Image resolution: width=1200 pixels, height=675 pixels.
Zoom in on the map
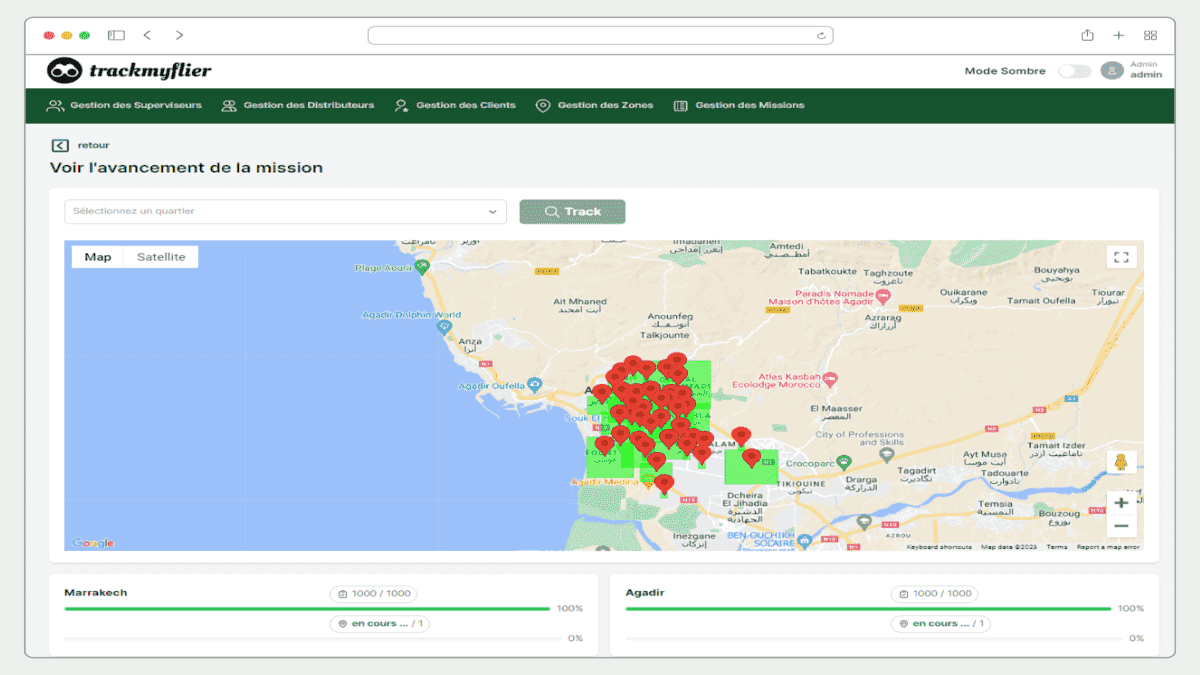click(x=1121, y=503)
